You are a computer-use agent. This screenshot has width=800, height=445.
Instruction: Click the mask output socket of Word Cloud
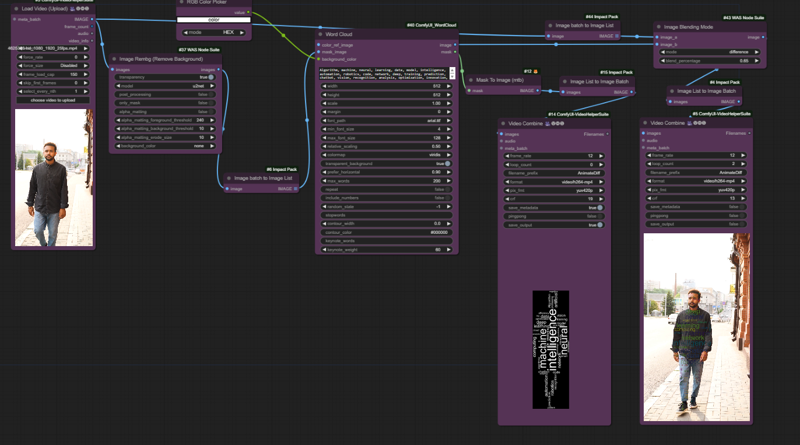[x=455, y=52]
